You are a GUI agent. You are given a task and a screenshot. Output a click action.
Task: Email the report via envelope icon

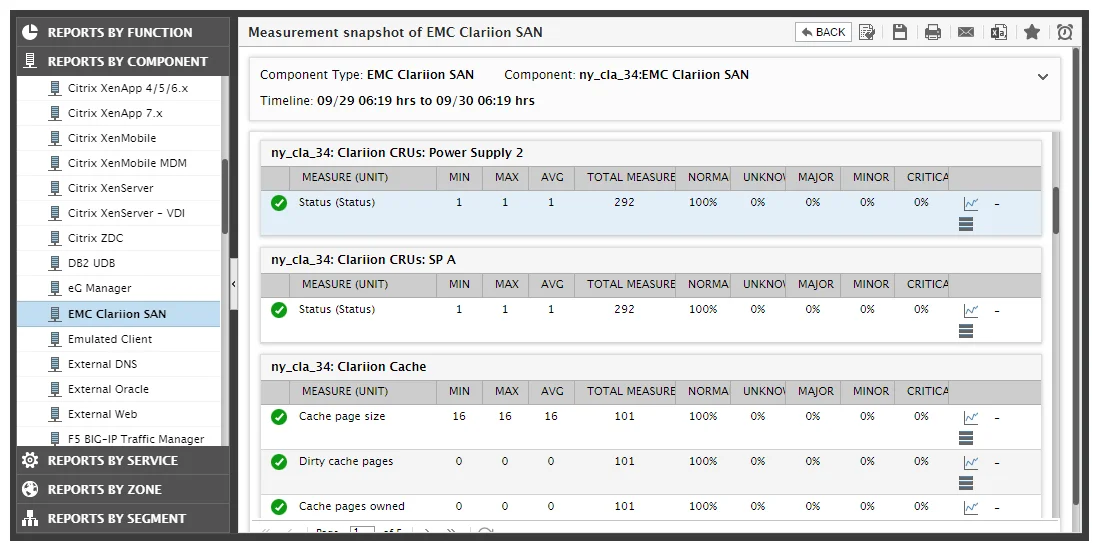[966, 32]
